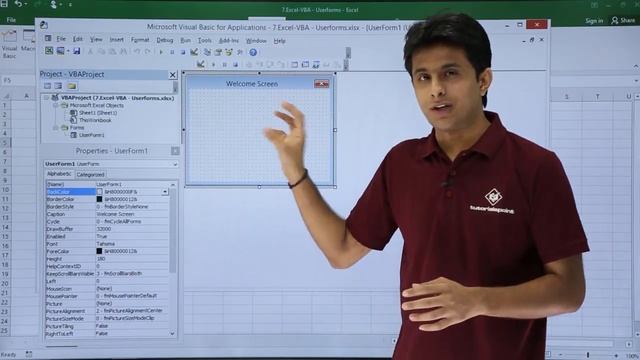Click BorderColor black color swatch

pyautogui.click(x=99, y=199)
